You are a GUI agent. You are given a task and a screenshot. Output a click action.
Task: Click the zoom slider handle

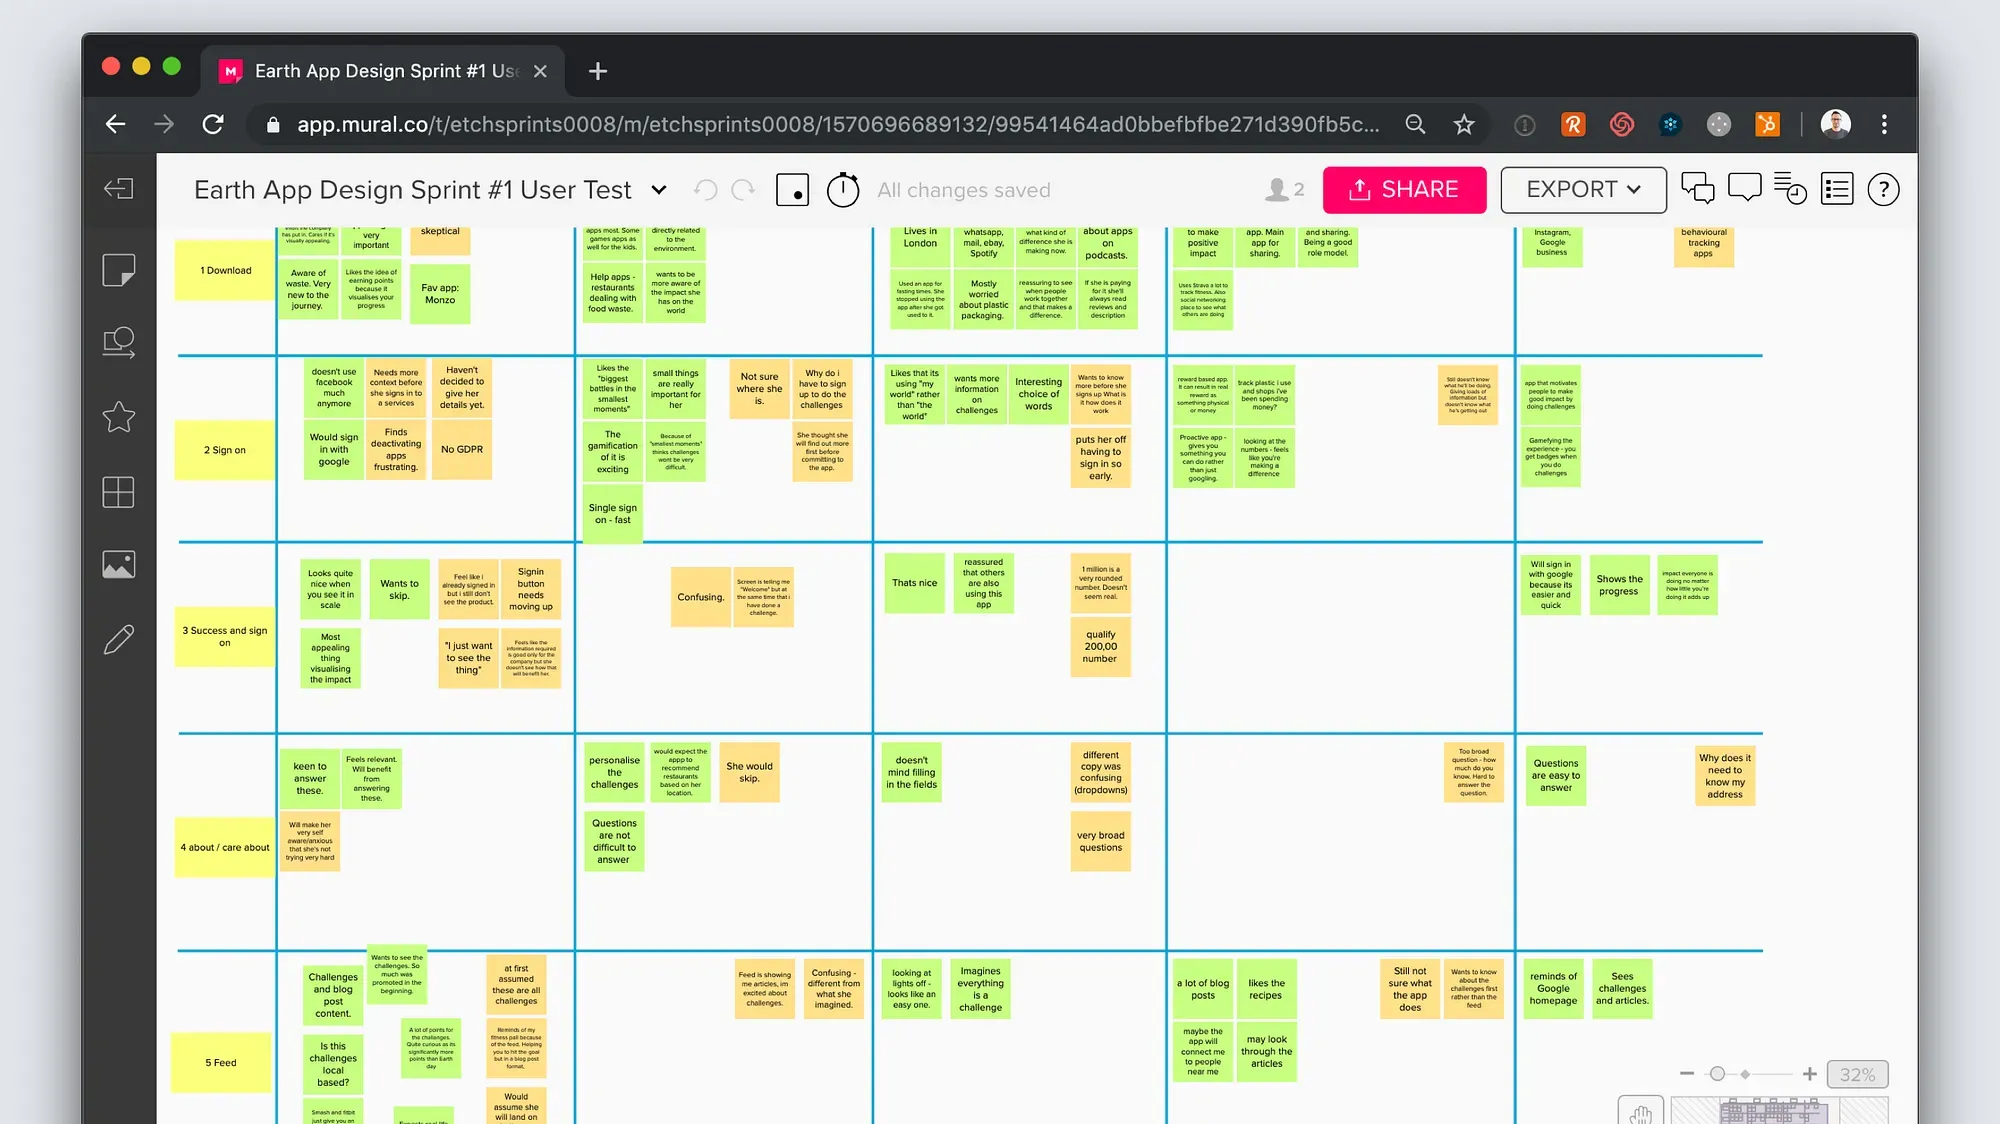click(x=1717, y=1074)
